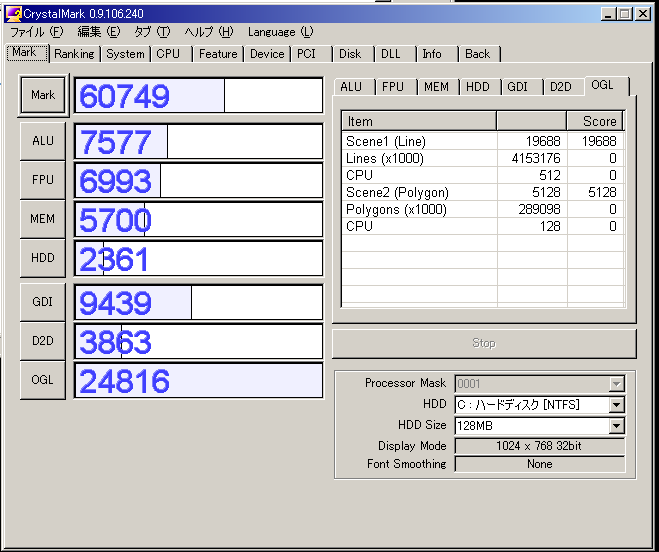Click the Font Smoothing None field

click(540, 464)
